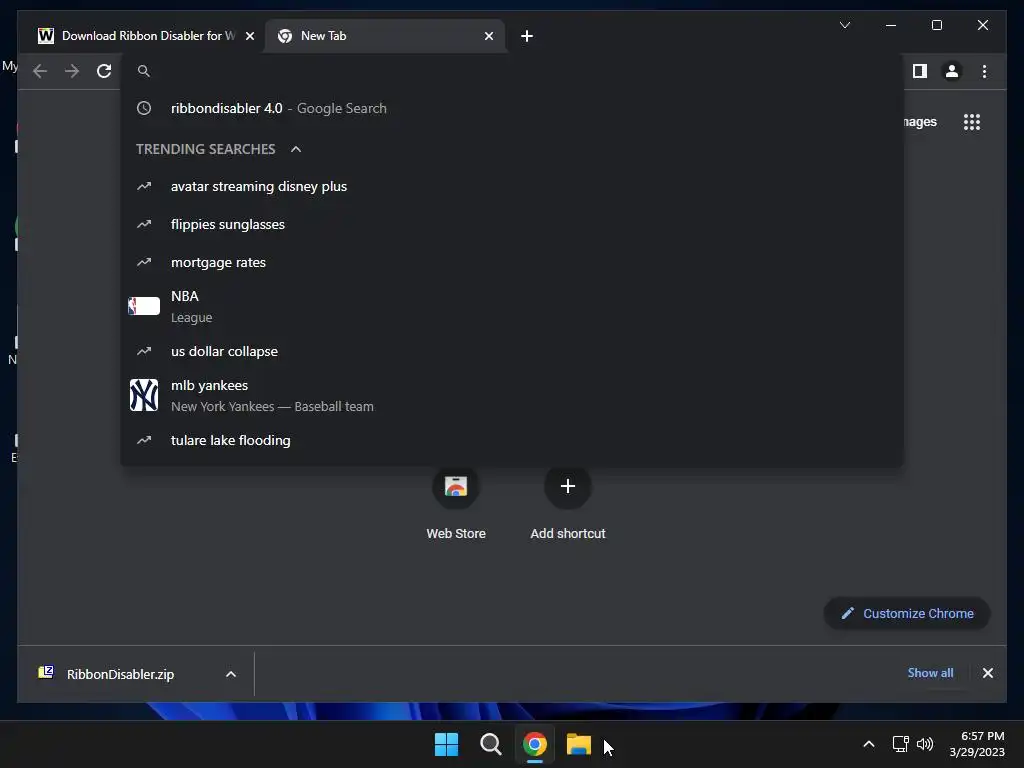Select ribbondisabler 4.0 search history suggestion
This screenshot has width=1024, height=768.
pyautogui.click(x=512, y=108)
